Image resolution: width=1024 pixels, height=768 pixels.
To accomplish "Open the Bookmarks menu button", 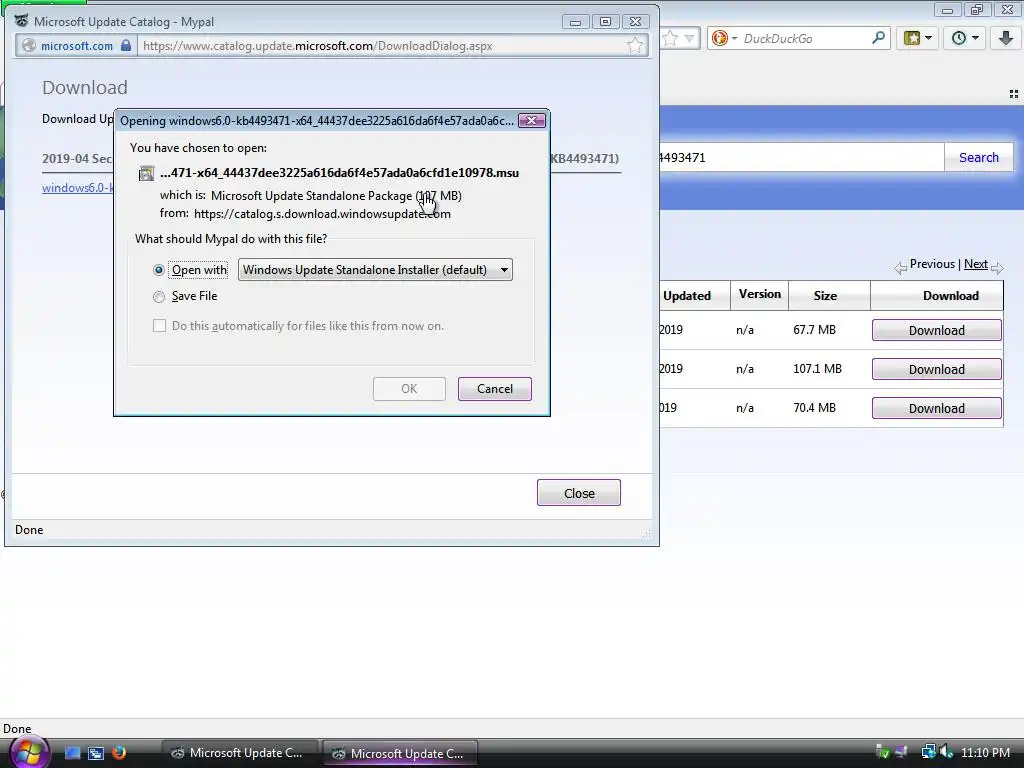I will tap(918, 38).
